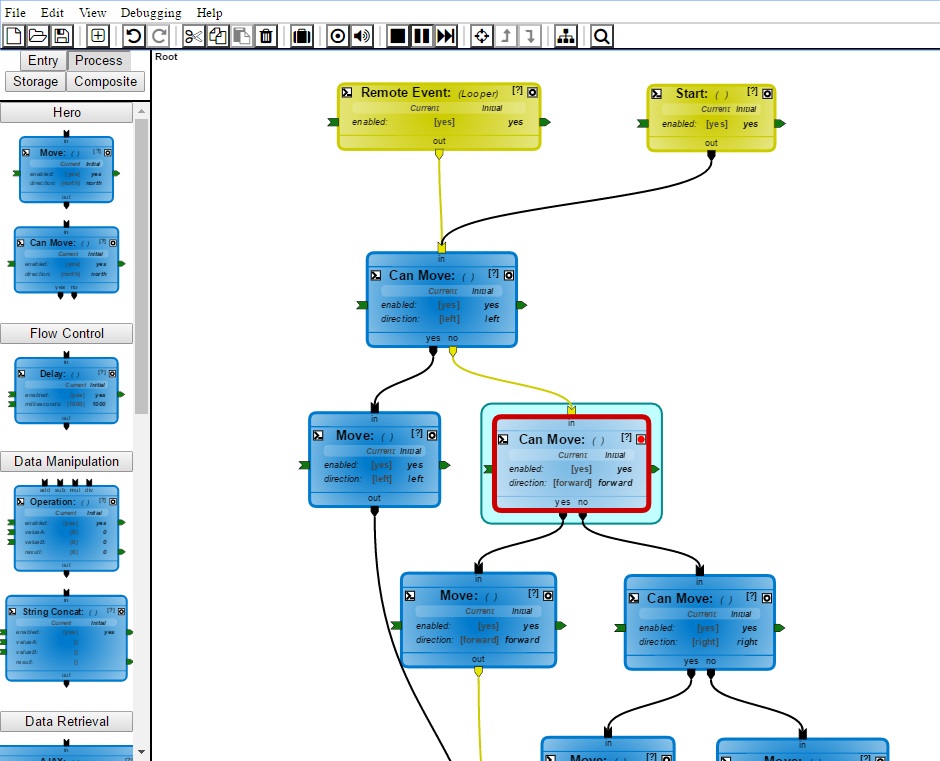Click the crosshair center-view icon
Image resolution: width=940 pixels, height=761 pixels.
(x=482, y=36)
